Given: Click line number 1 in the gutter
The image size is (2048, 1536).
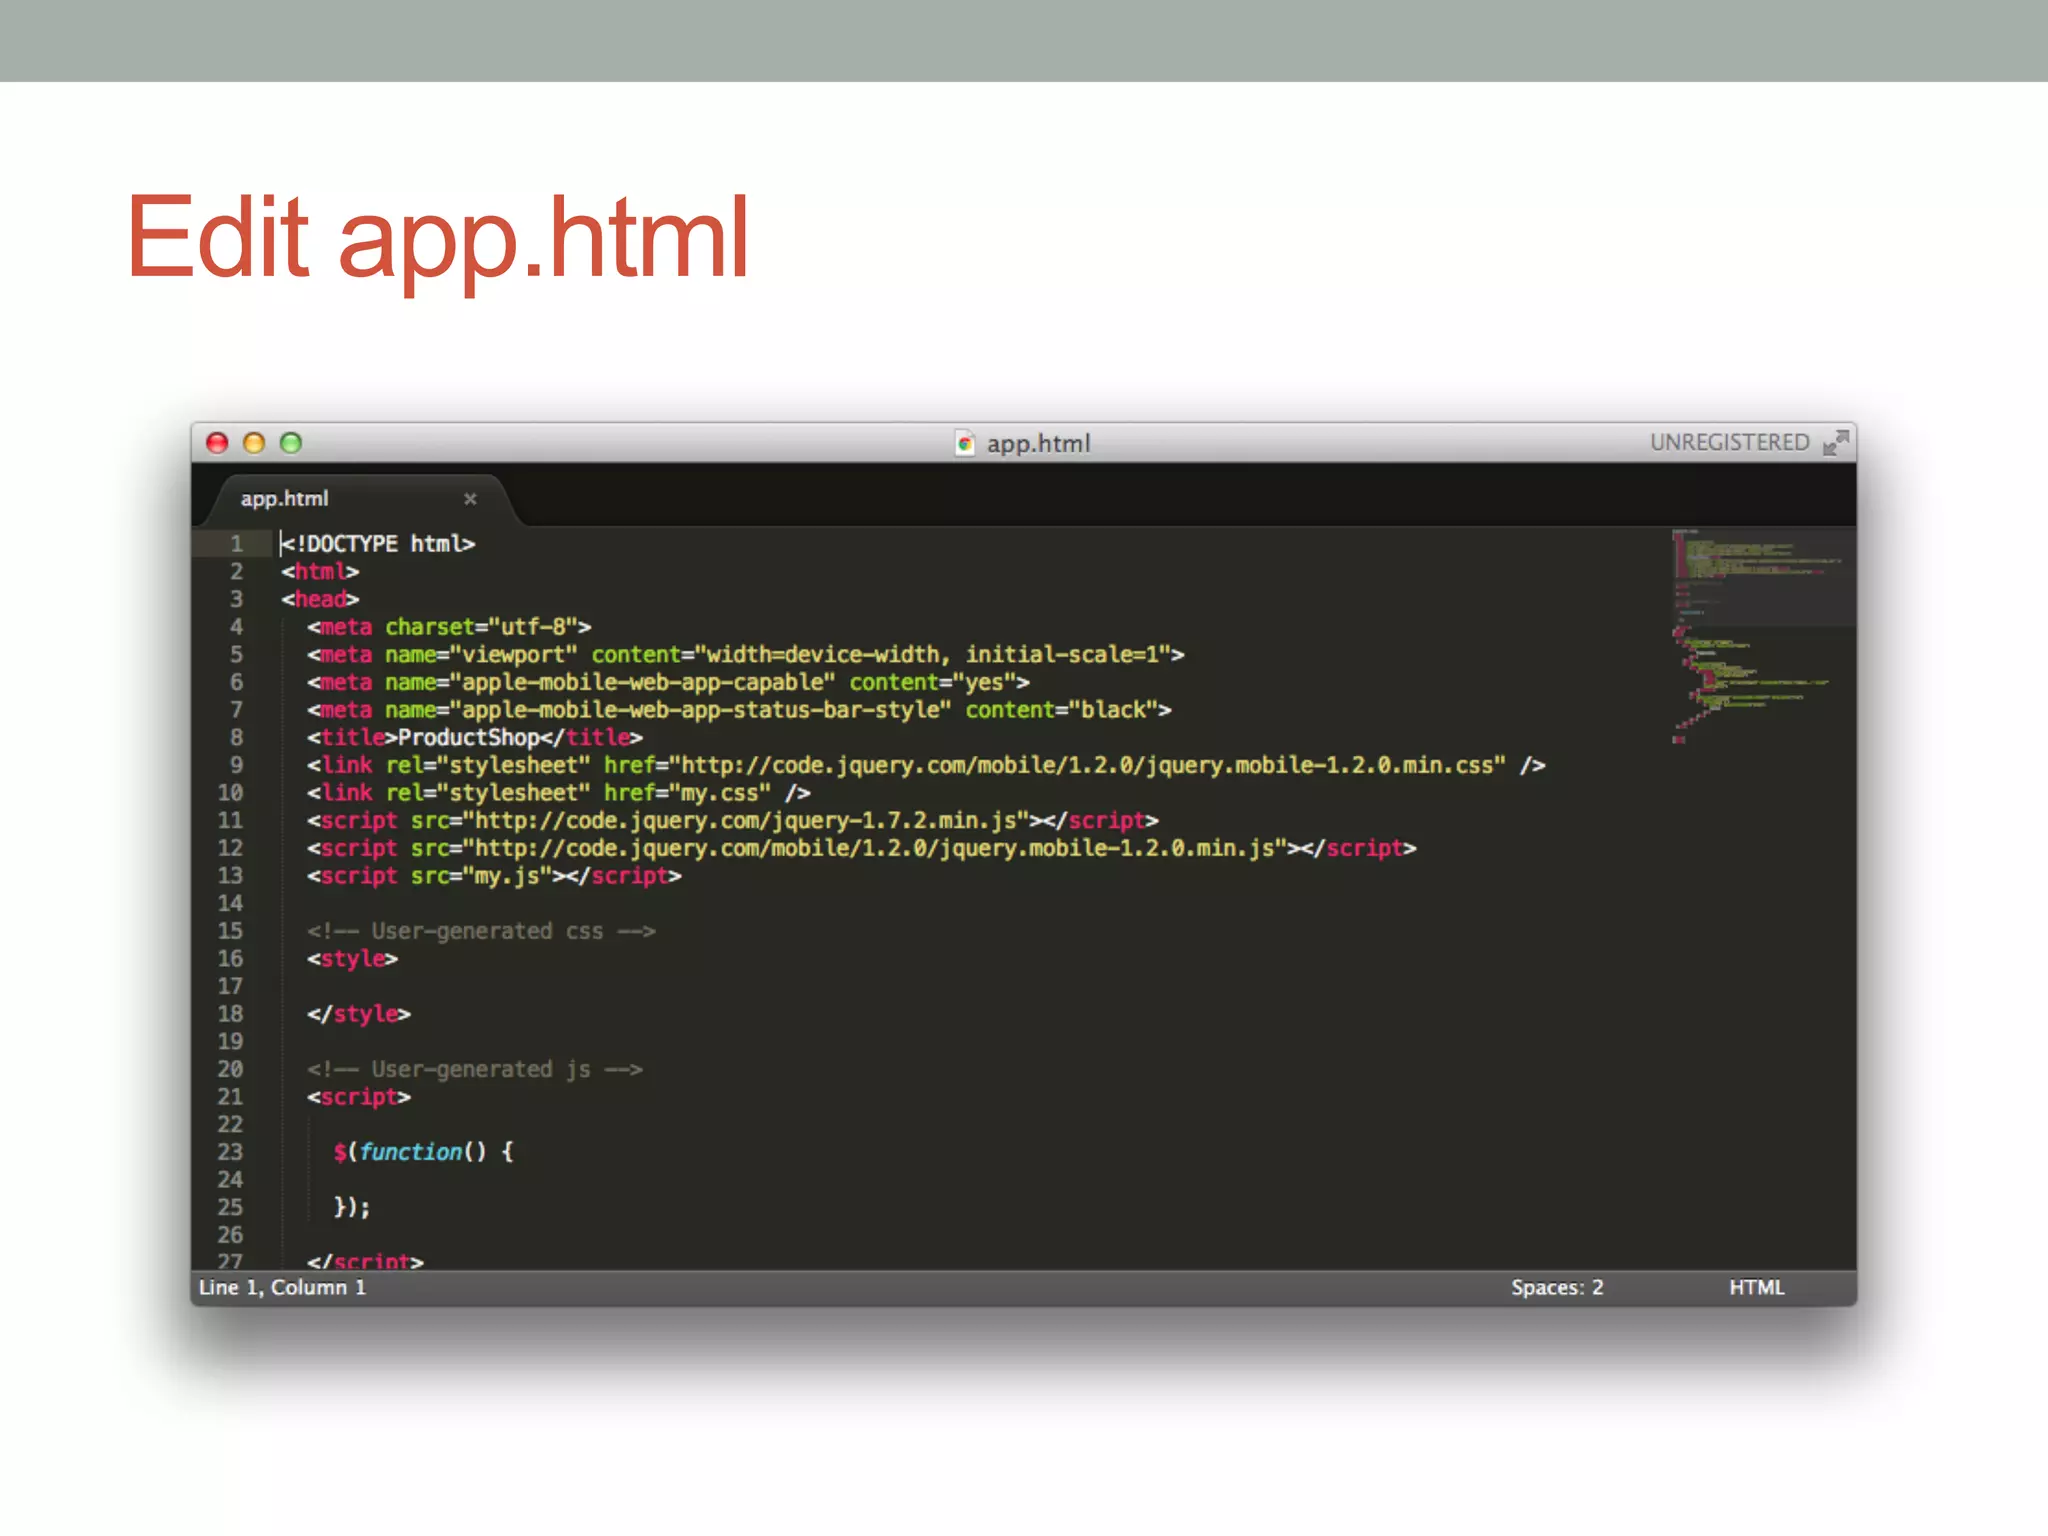Looking at the screenshot, I should [x=237, y=543].
